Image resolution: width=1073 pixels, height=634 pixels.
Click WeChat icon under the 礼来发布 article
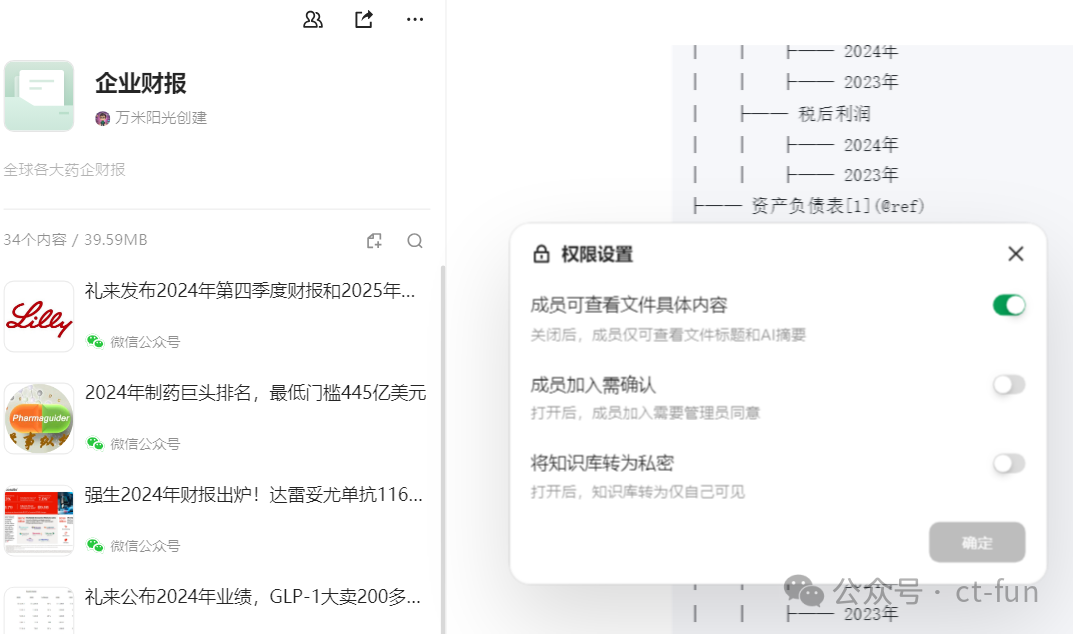[x=94, y=341]
